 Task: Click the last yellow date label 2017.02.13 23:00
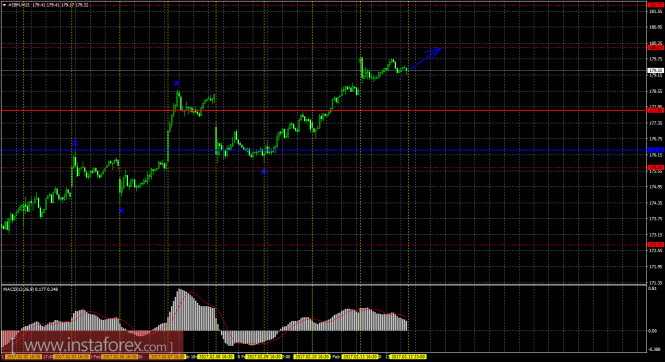tap(408, 357)
